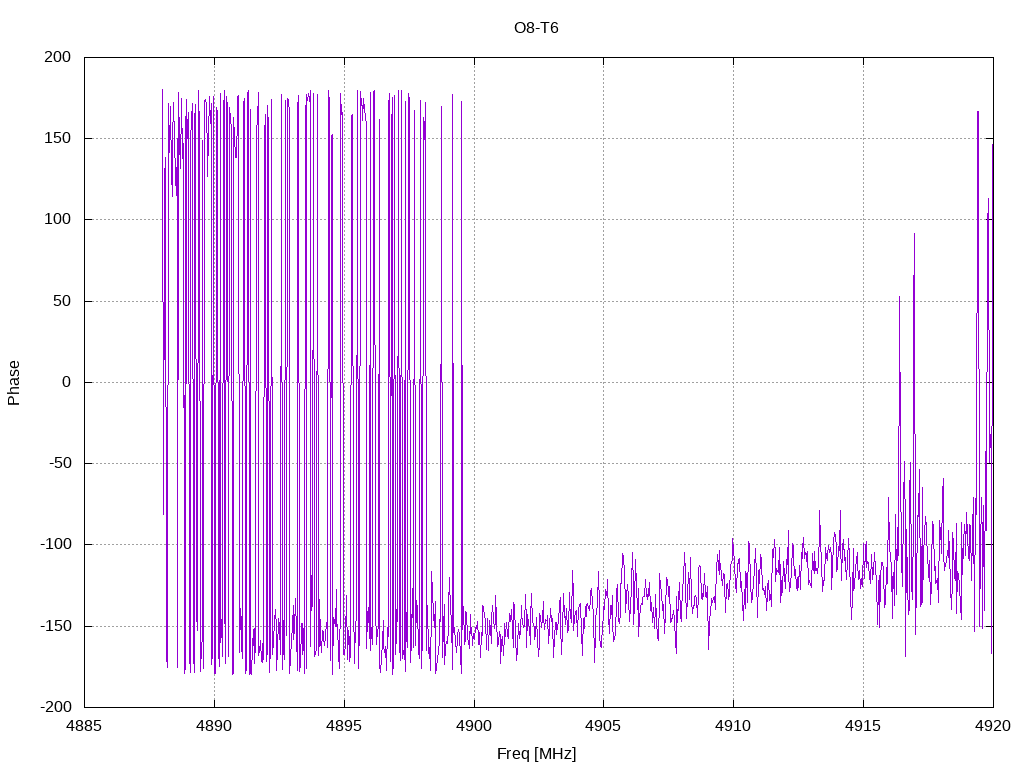This screenshot has width=1024, height=768.
Task: Click the y-axis tick label -200
Action: coord(56,707)
